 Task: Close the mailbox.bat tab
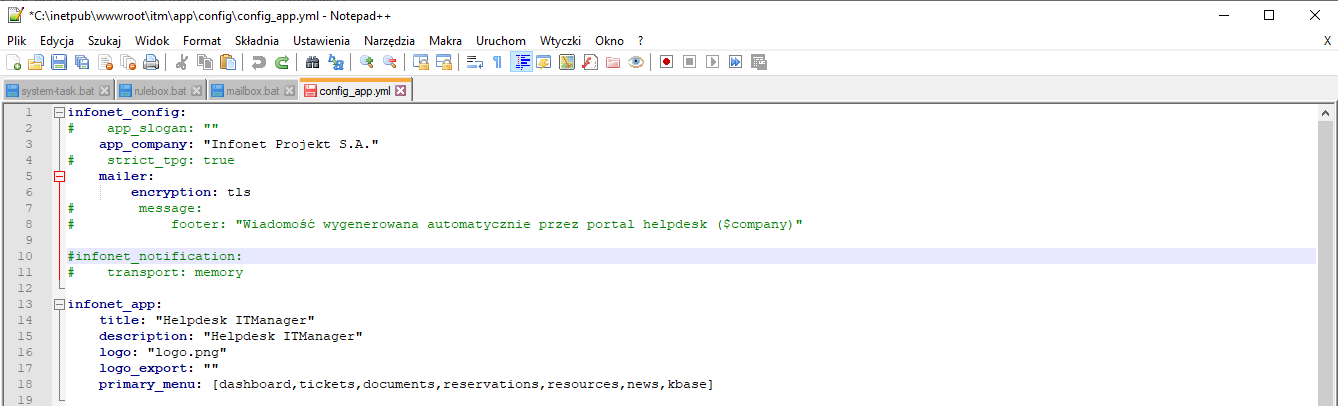point(289,91)
